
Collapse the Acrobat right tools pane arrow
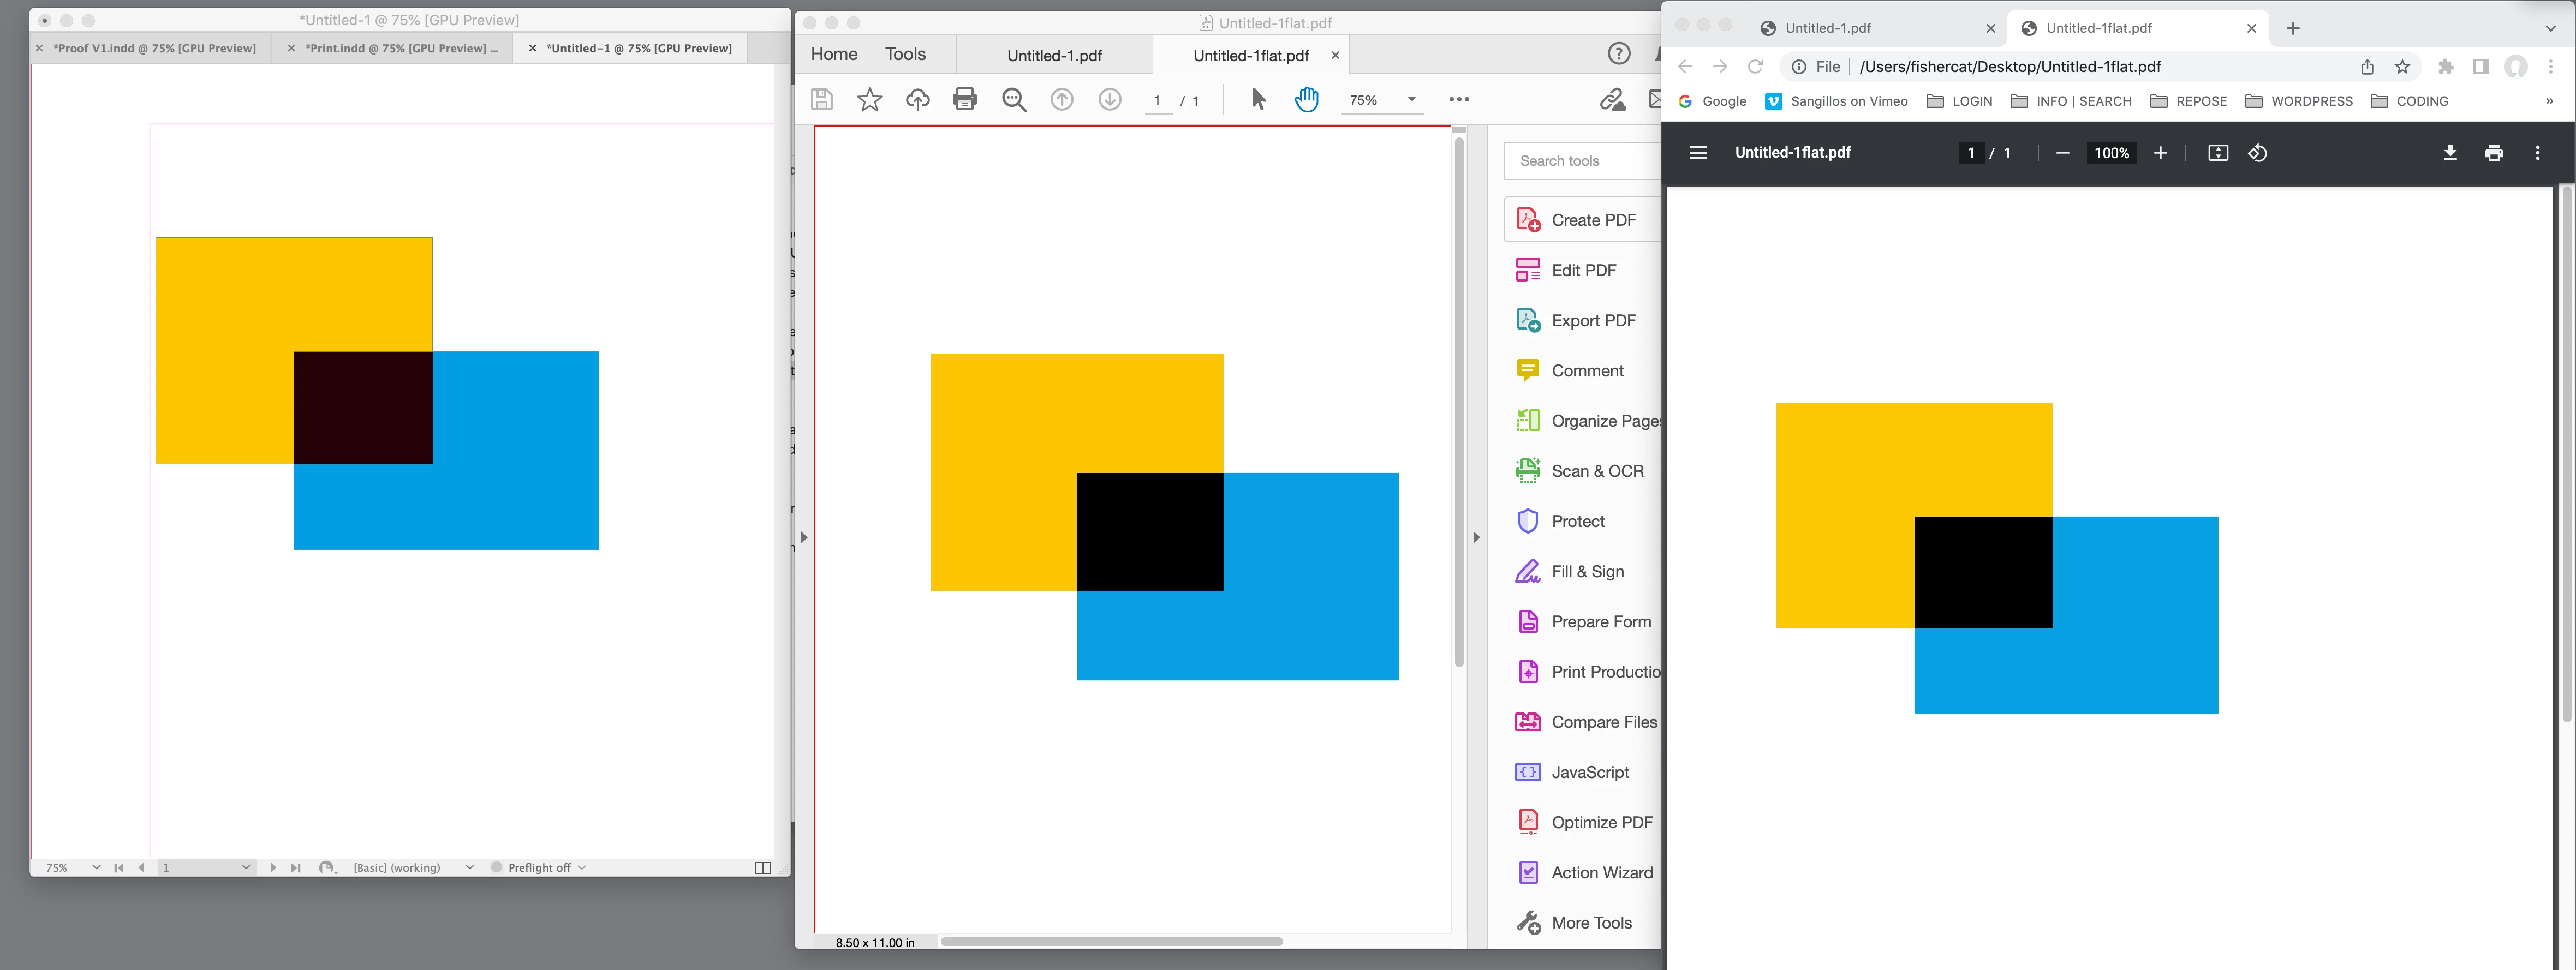coord(1476,537)
